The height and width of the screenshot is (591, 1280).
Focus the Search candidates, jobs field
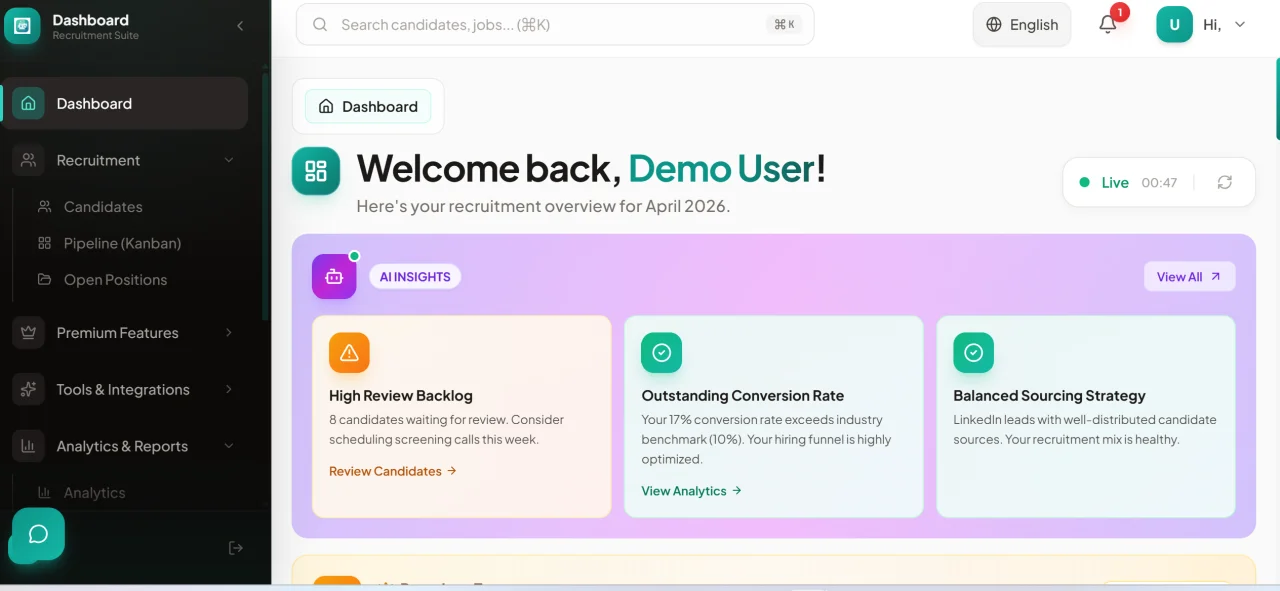[x=555, y=24]
